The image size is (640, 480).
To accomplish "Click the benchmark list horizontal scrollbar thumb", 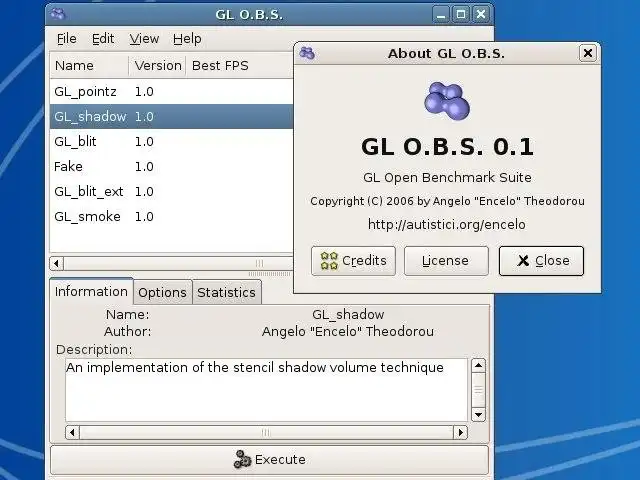I will 178,263.
